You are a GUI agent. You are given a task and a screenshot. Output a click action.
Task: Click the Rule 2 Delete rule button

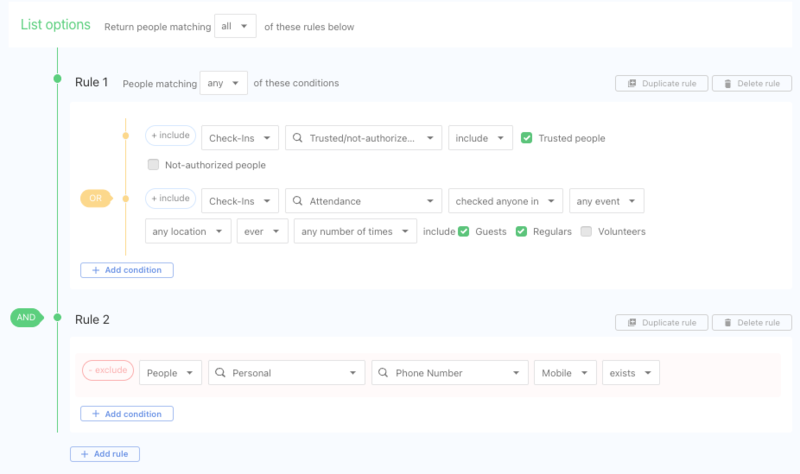pos(750,322)
